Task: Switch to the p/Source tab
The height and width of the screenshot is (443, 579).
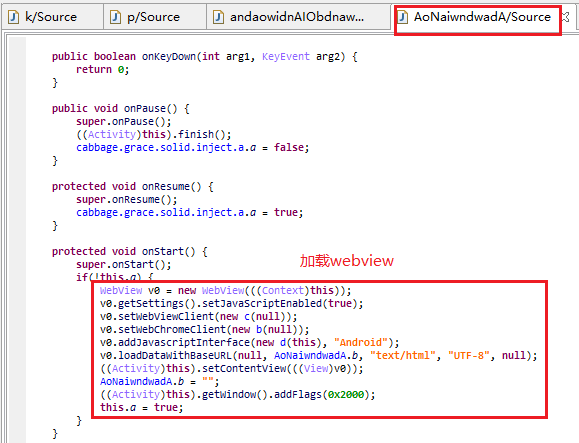Action: point(155,17)
